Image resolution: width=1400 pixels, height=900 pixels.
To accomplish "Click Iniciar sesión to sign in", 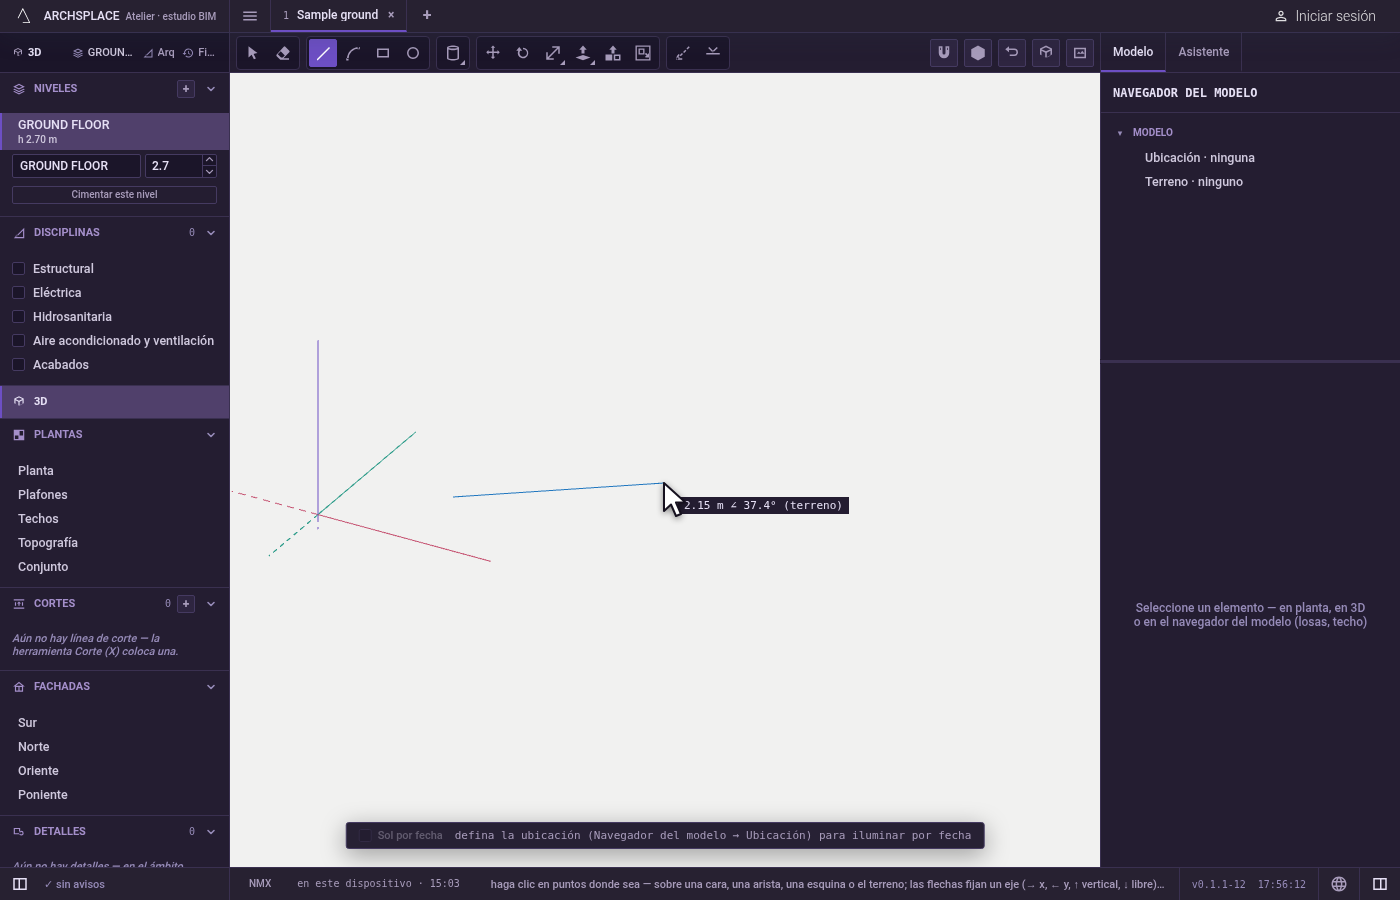I will click(x=1325, y=16).
